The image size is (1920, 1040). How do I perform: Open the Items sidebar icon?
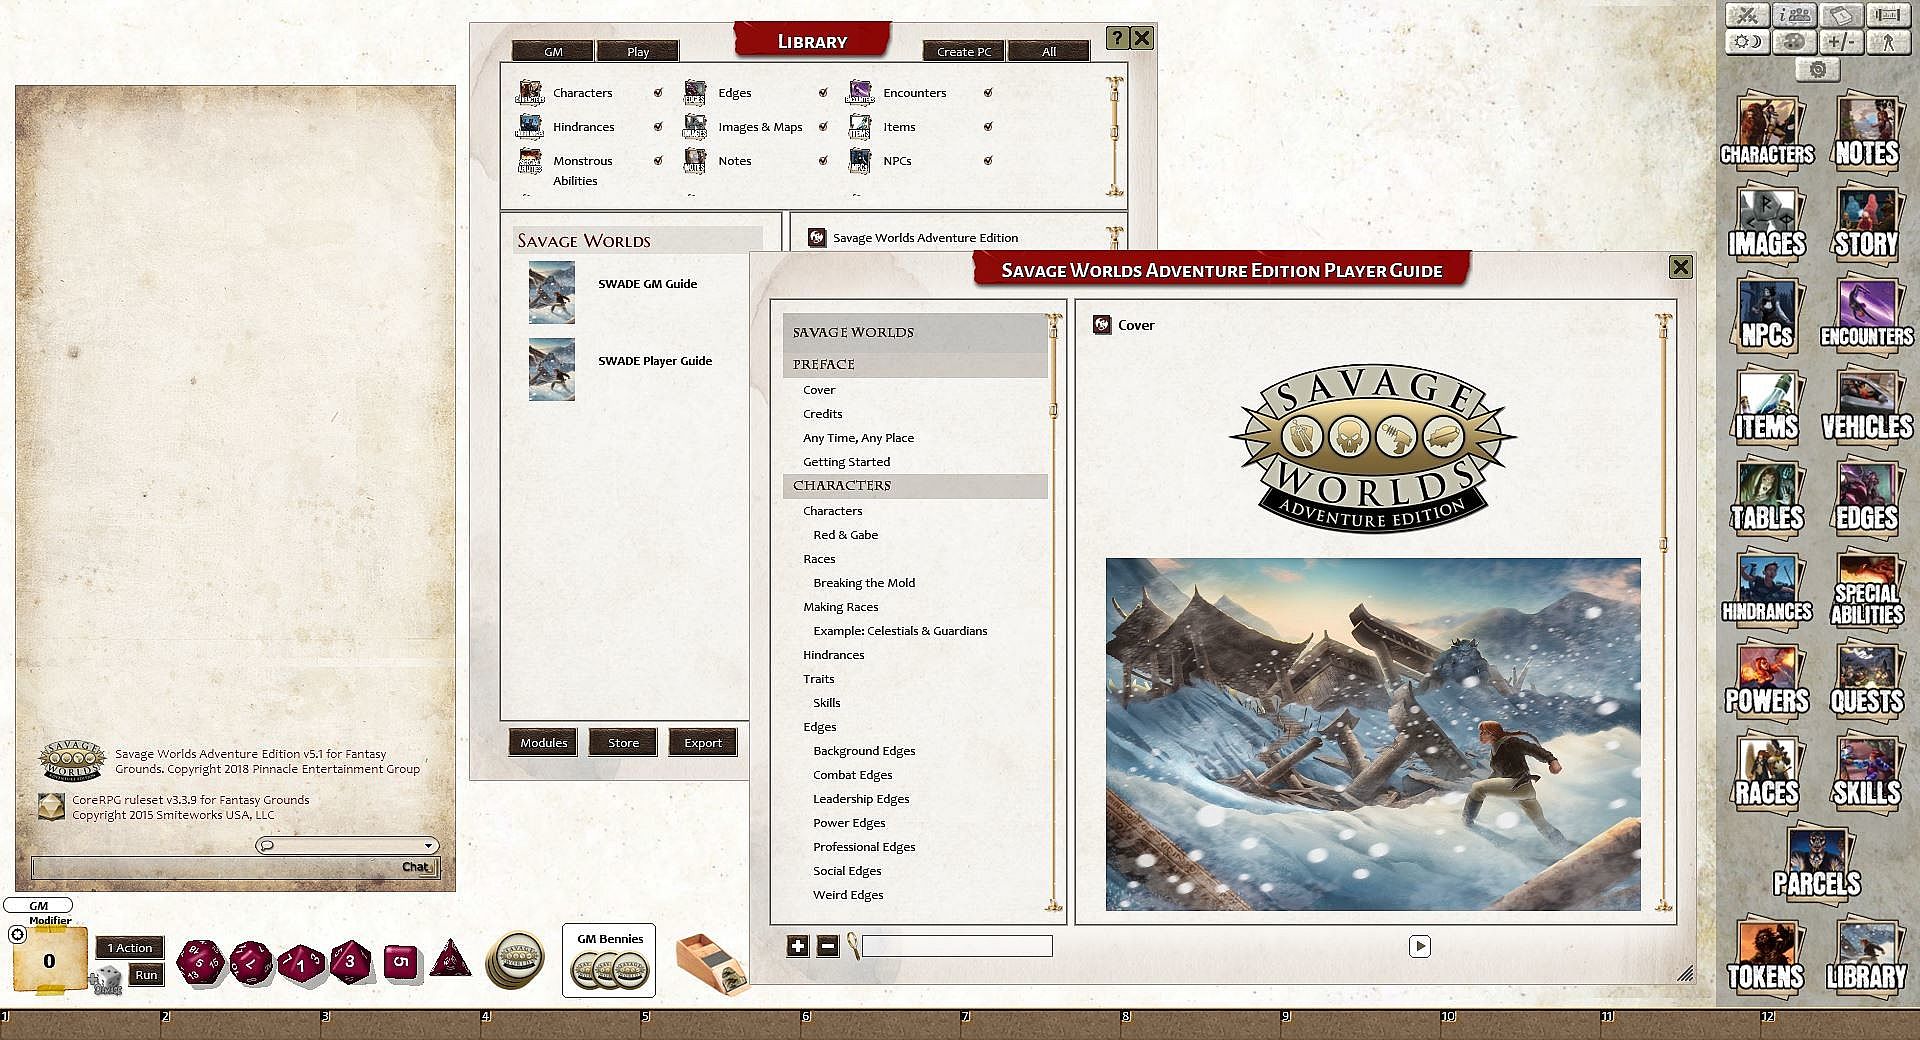pyautogui.click(x=1767, y=405)
